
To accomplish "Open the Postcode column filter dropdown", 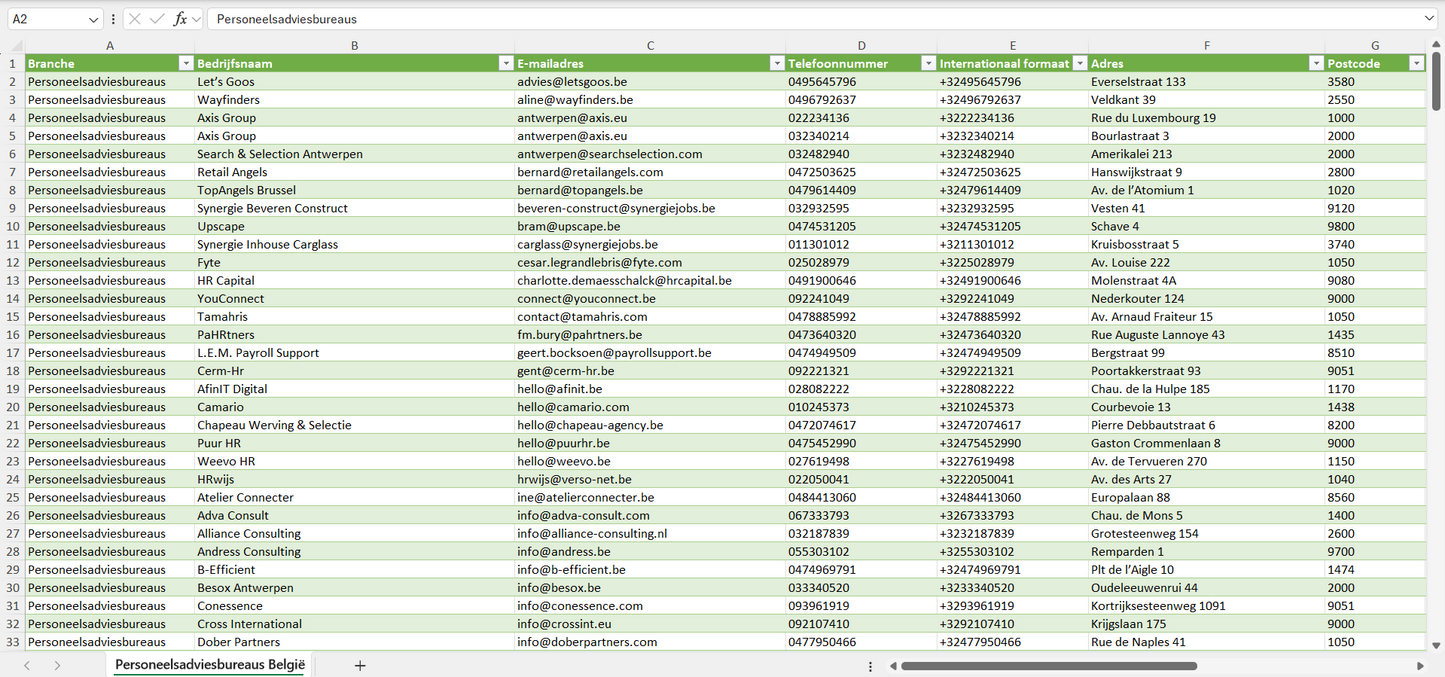I will (1416, 63).
